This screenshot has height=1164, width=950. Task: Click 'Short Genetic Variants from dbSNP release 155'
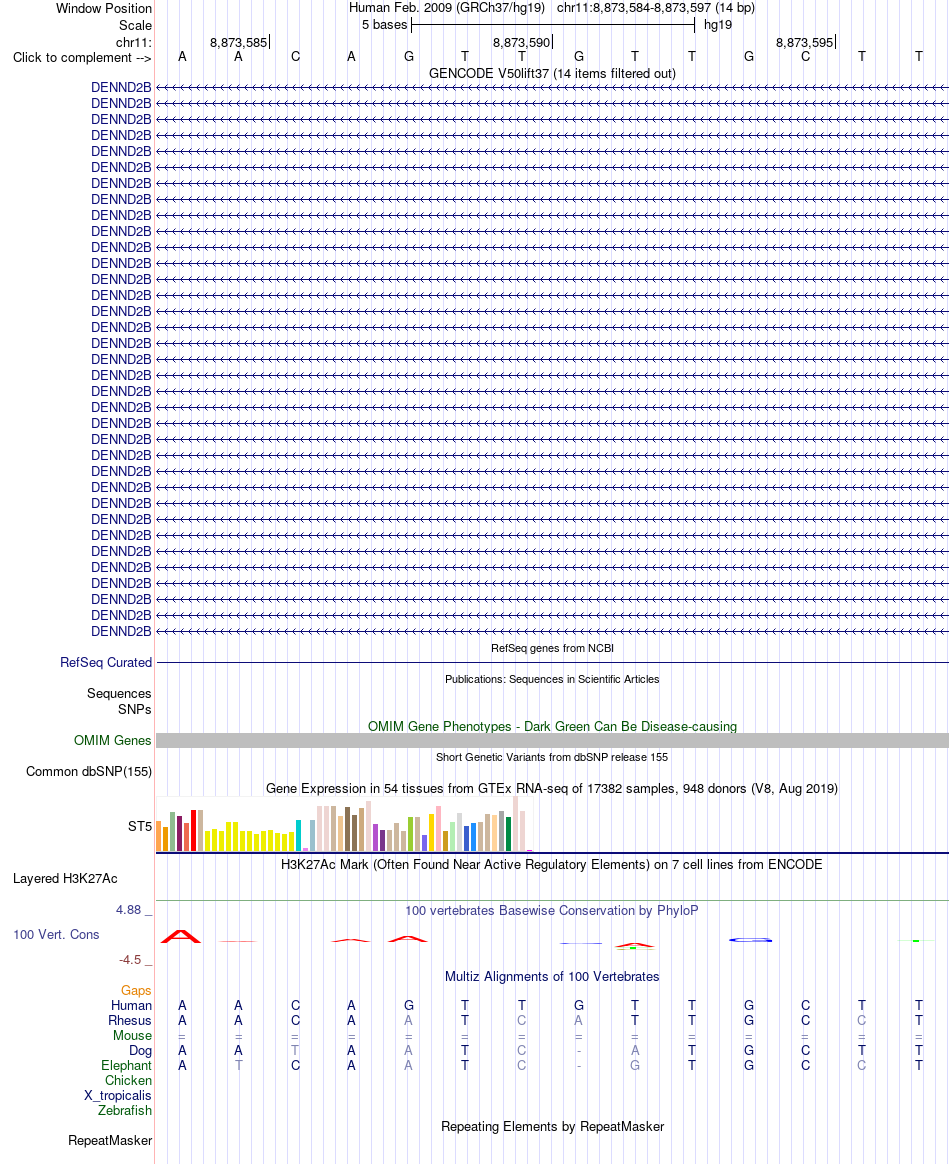coord(552,757)
